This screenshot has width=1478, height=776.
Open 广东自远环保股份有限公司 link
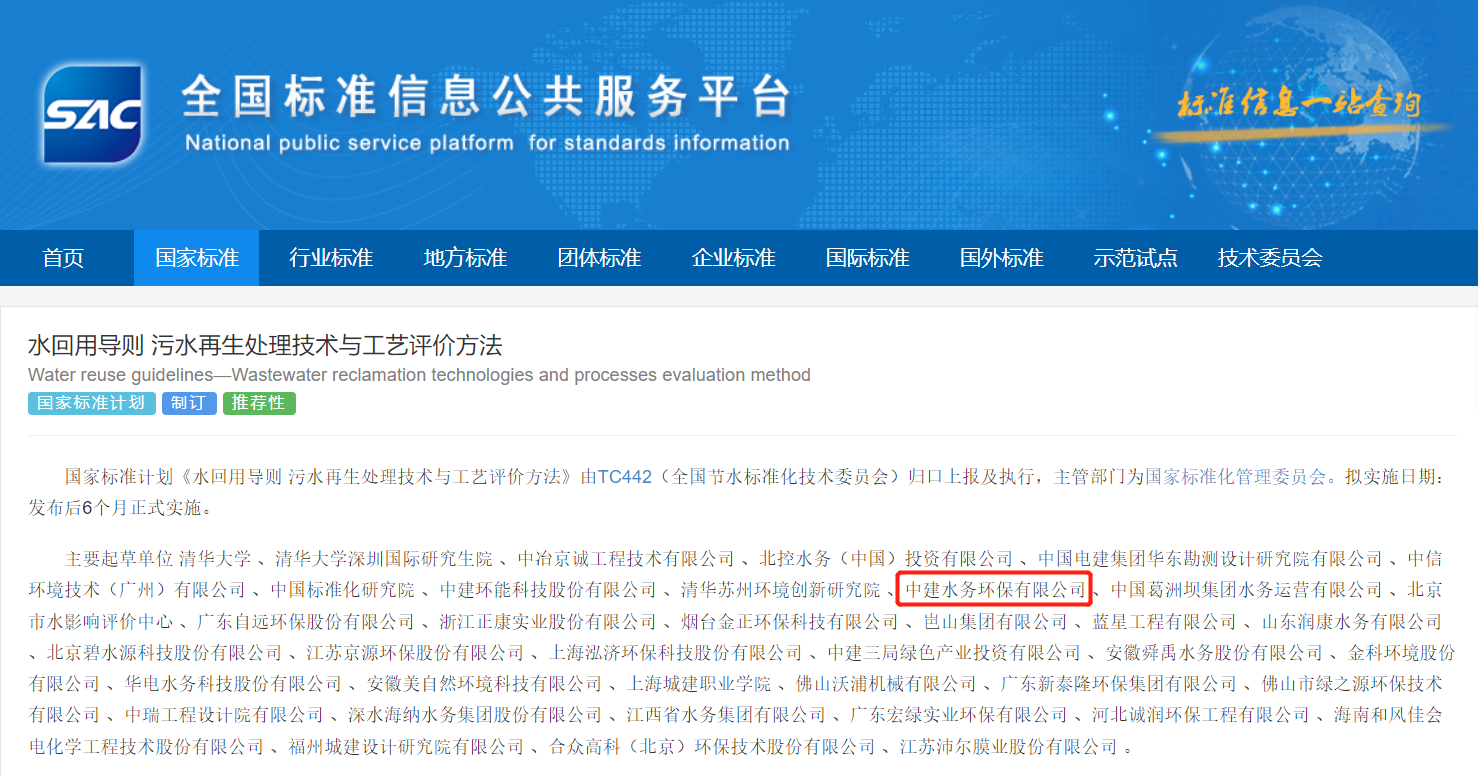(305, 622)
